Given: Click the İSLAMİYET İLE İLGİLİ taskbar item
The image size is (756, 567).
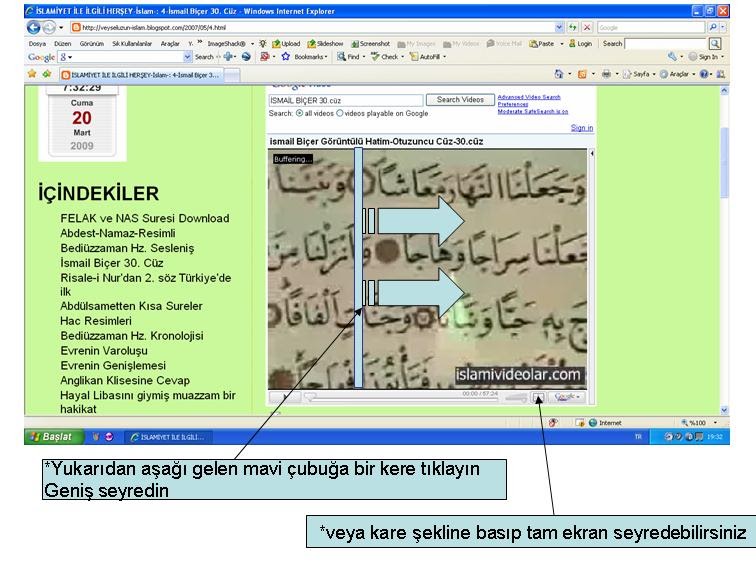Looking at the screenshot, I should tap(168, 437).
